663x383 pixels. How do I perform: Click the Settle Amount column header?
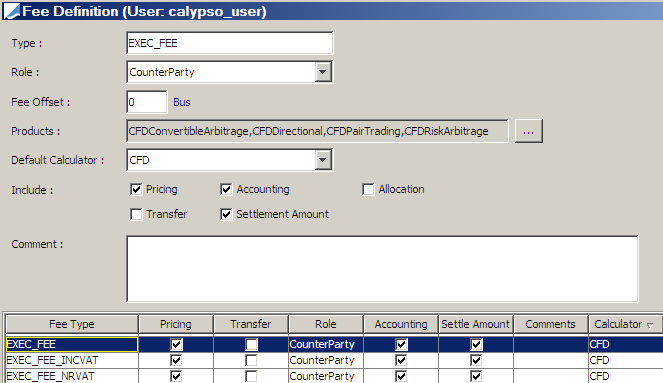tap(476, 324)
